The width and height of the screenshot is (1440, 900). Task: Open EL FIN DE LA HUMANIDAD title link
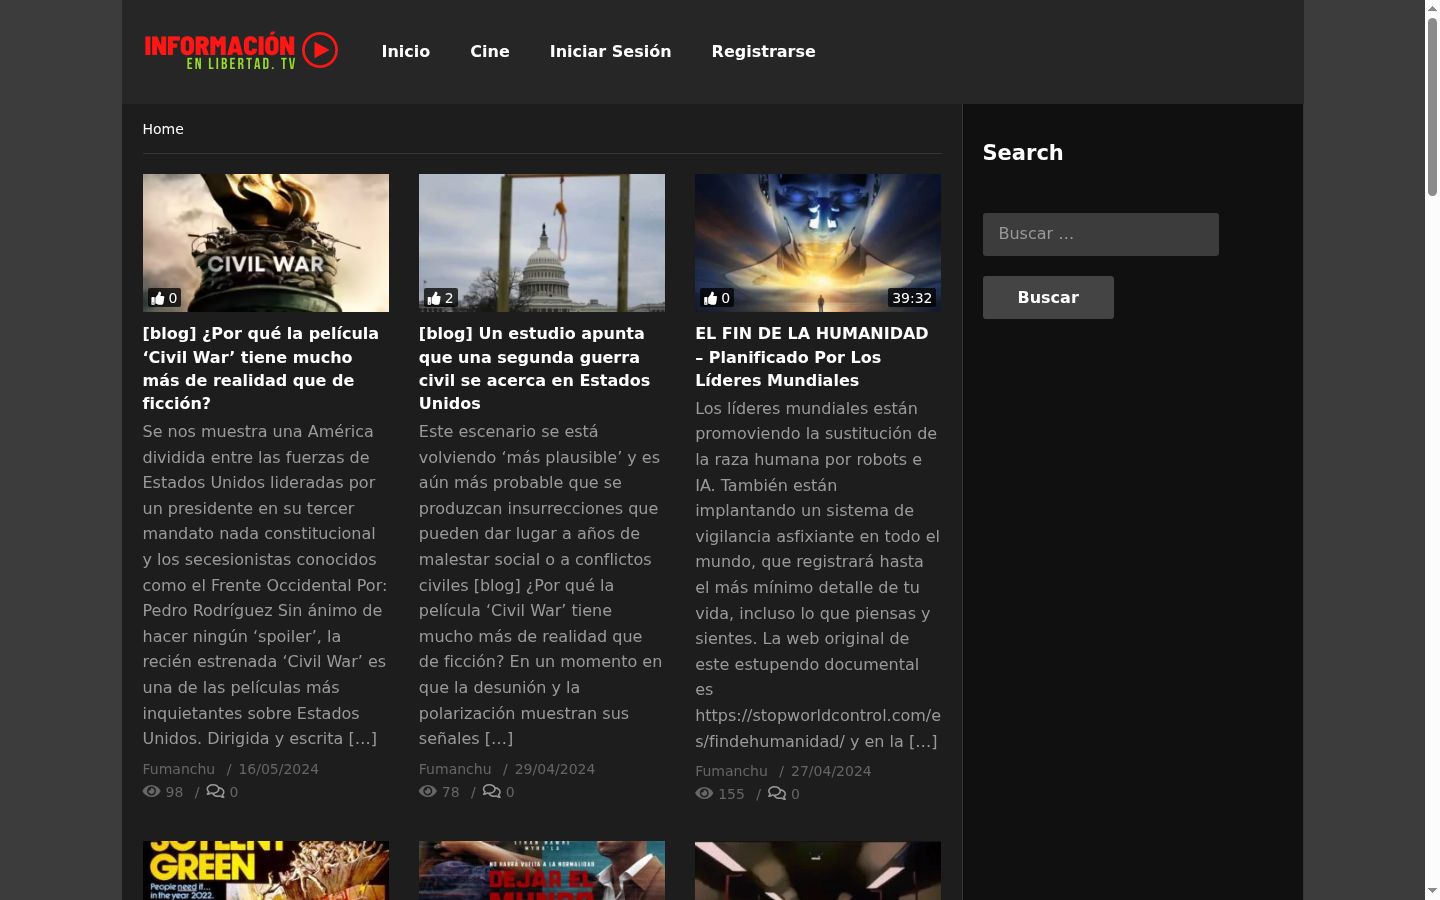(811, 357)
